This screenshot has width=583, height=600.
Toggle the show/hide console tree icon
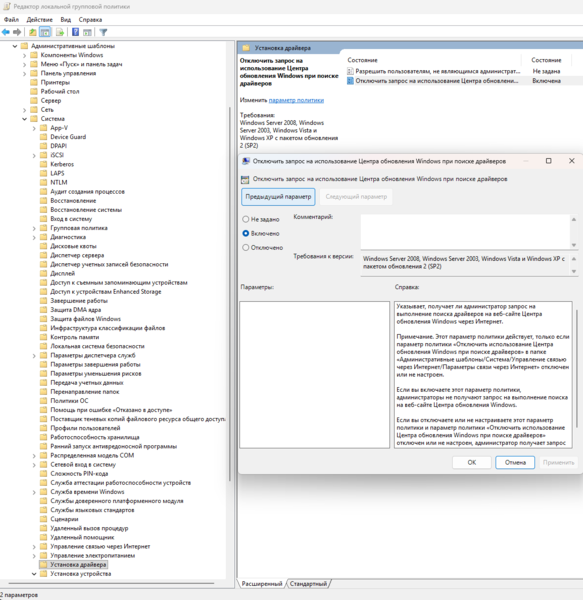coord(45,33)
